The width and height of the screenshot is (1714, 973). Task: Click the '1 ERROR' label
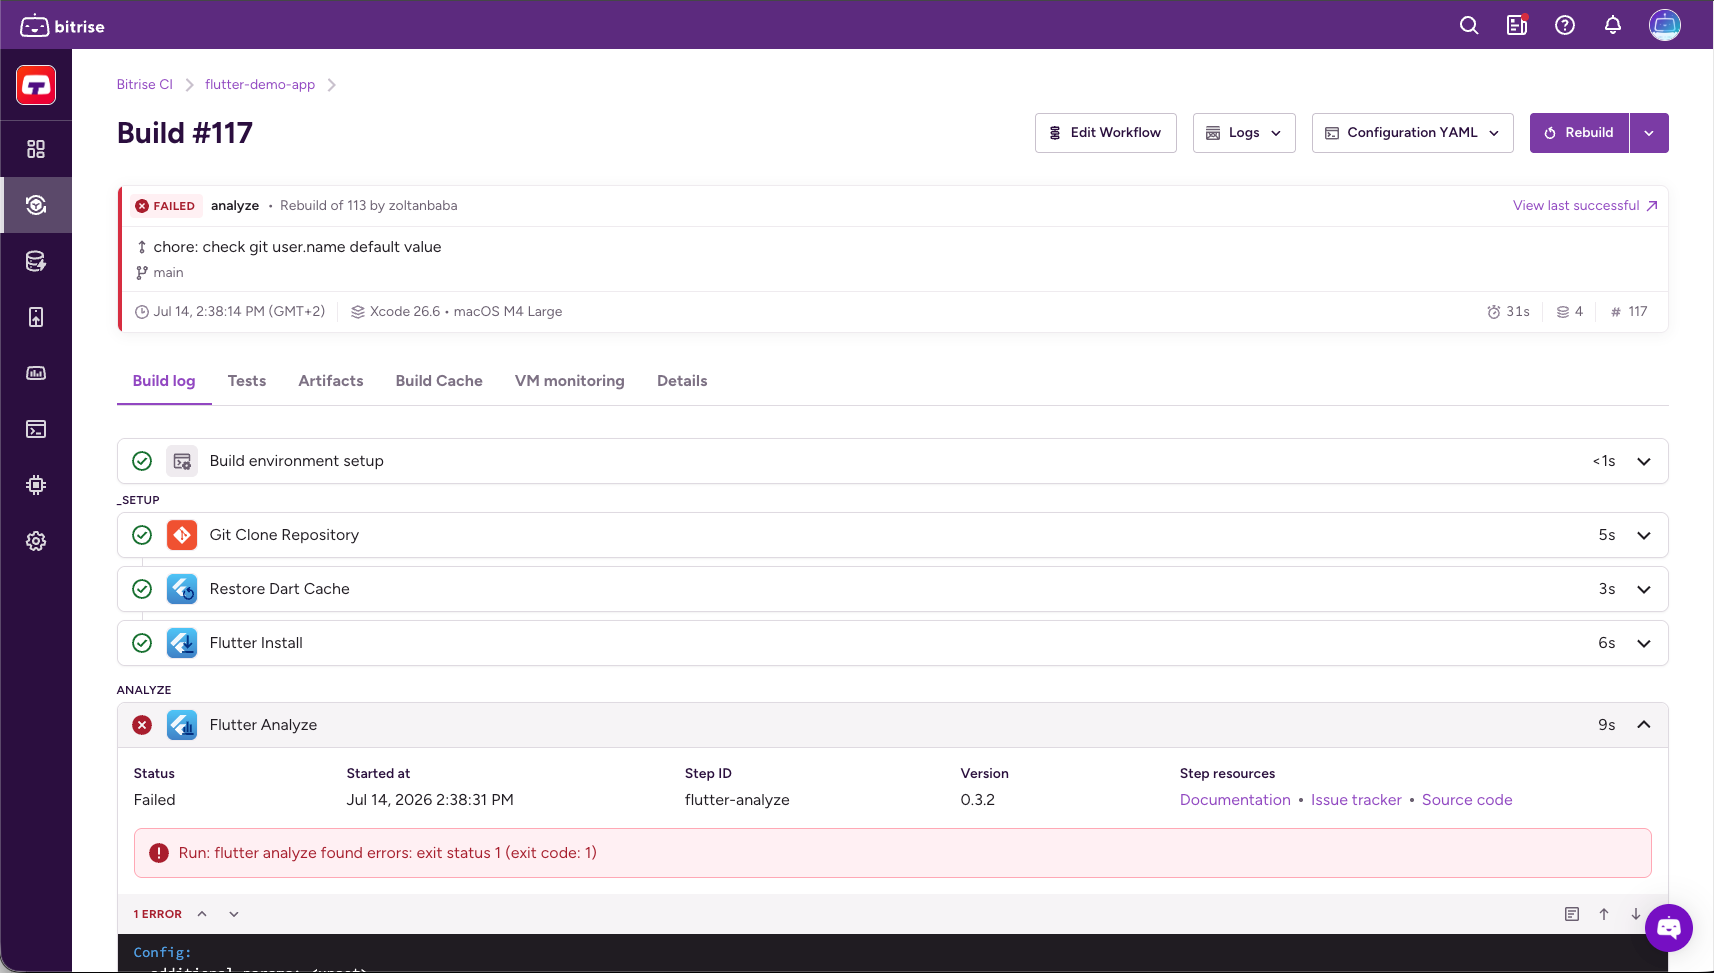pyautogui.click(x=158, y=914)
